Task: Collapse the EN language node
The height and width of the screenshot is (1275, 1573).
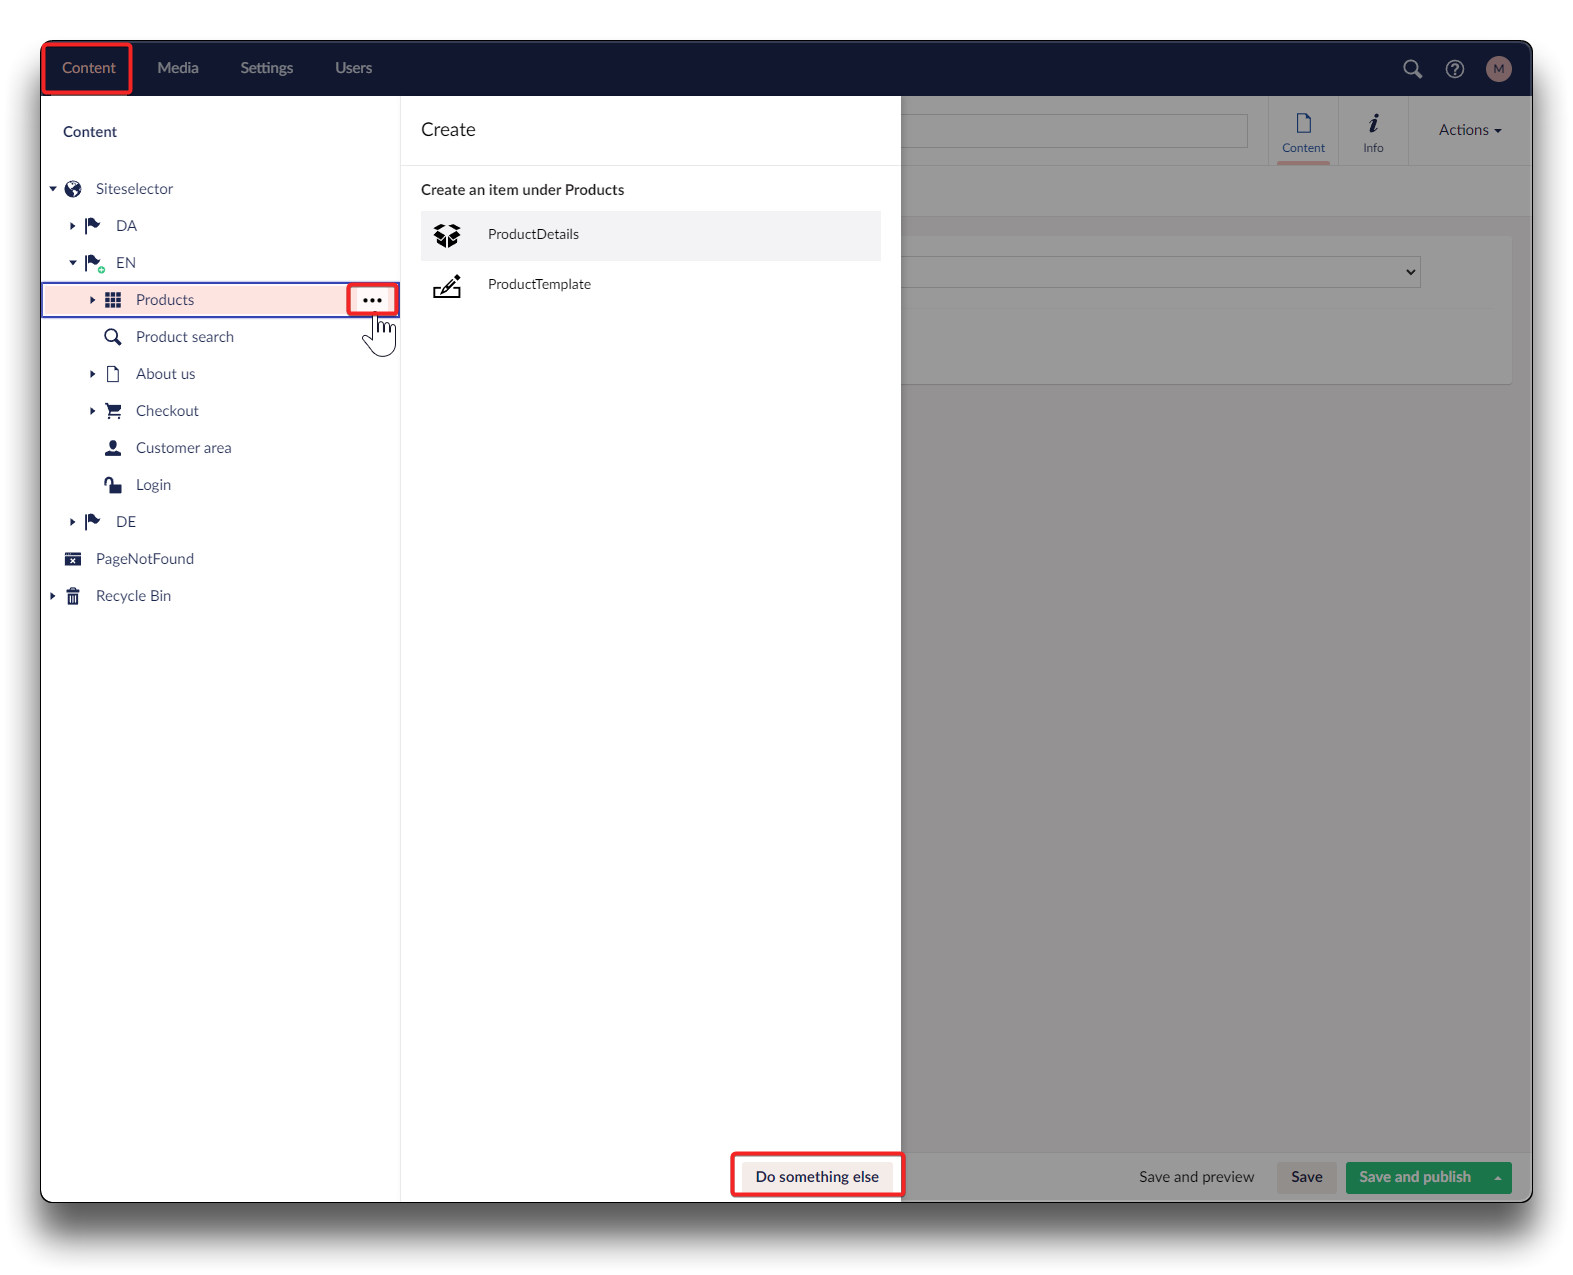Action: click(72, 263)
